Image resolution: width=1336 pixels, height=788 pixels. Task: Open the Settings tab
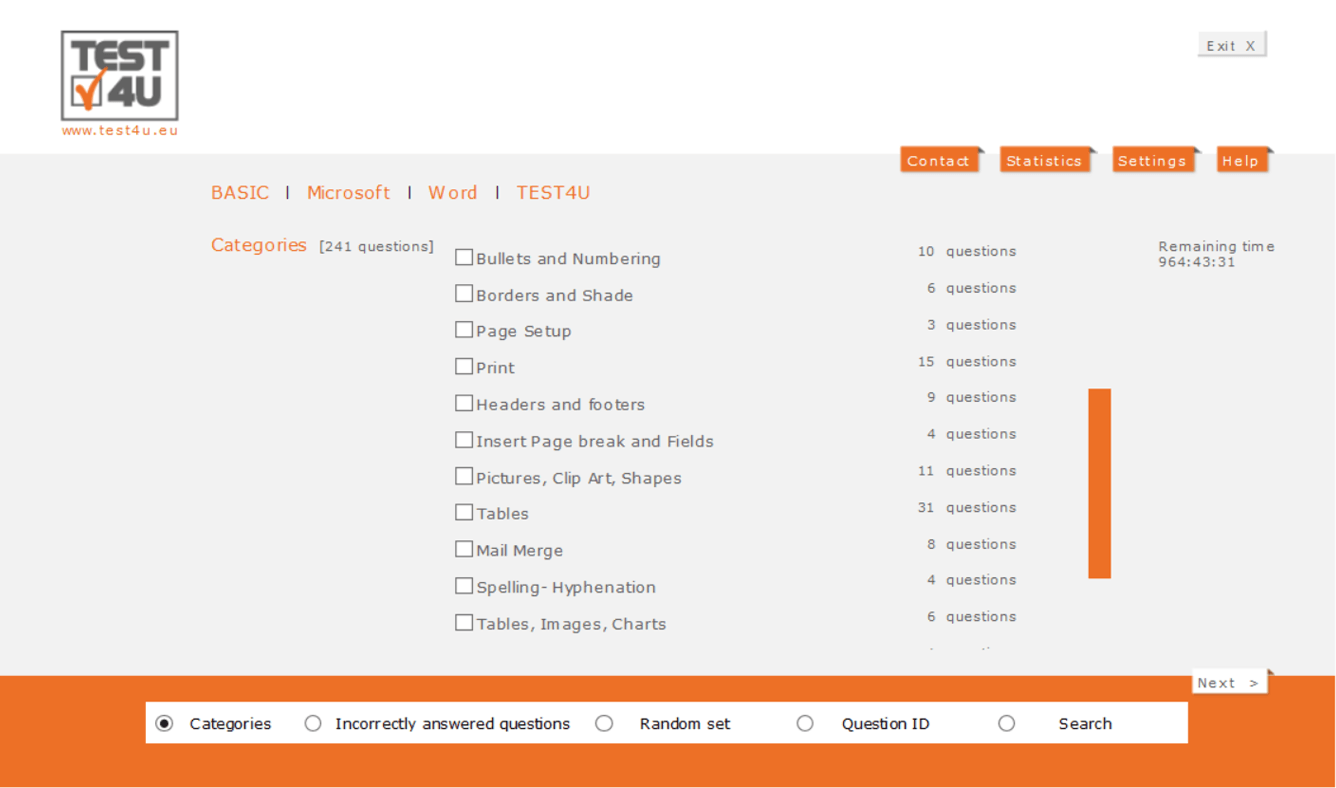click(1153, 160)
